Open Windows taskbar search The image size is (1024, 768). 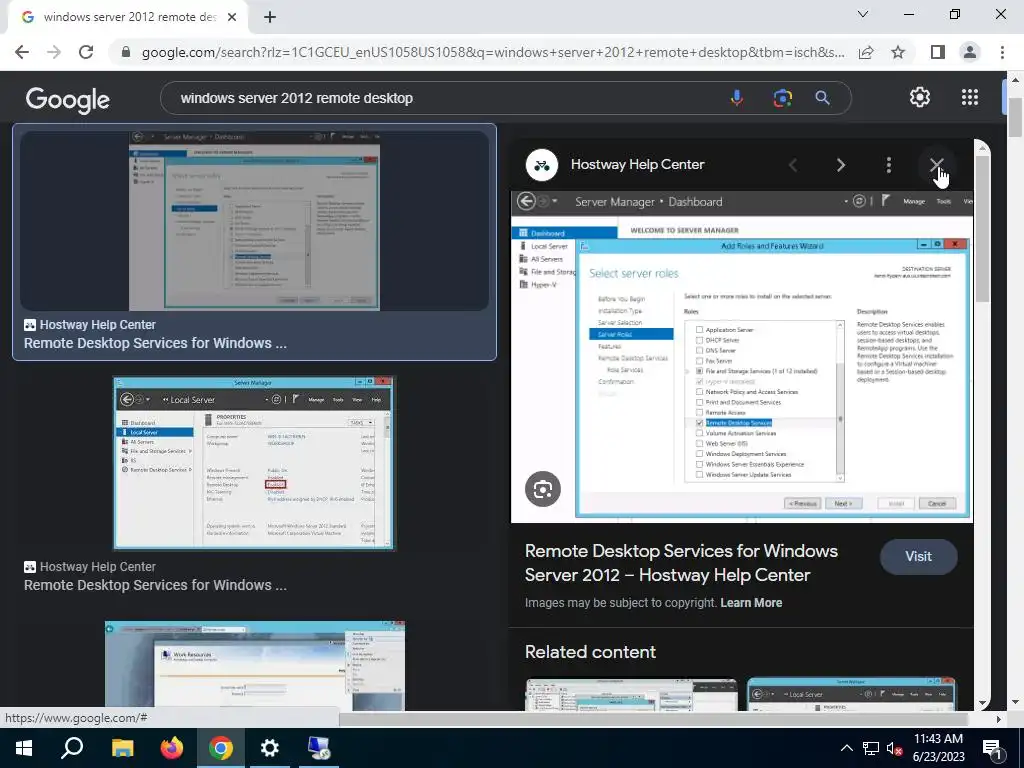point(72,748)
